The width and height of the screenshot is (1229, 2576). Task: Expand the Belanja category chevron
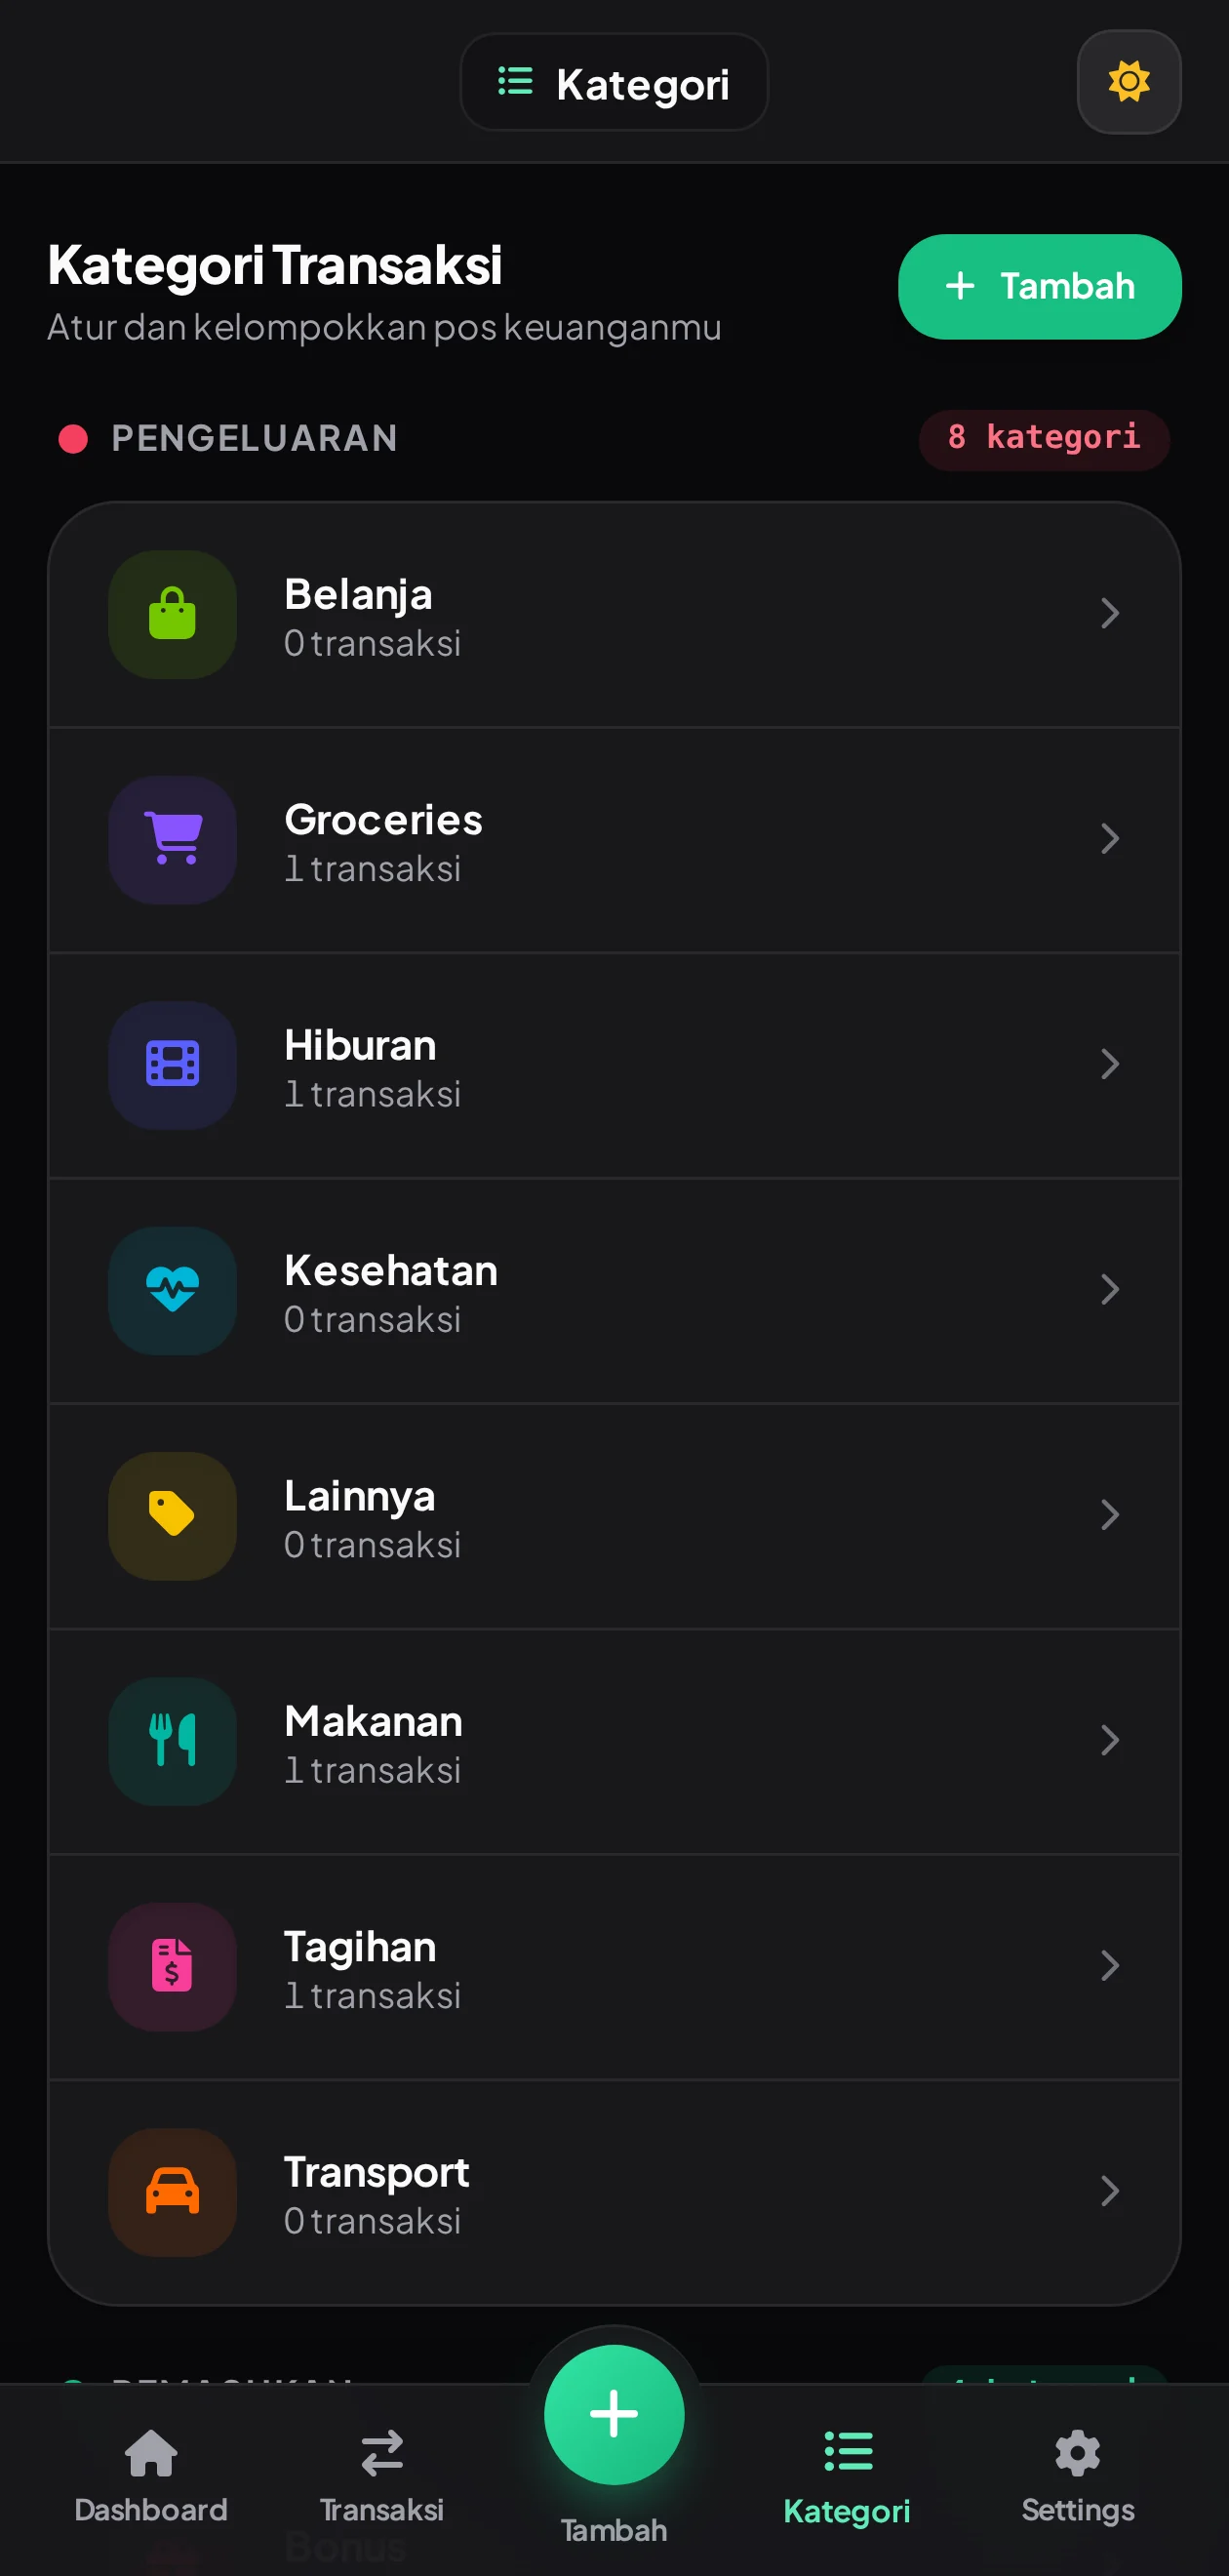[x=1109, y=613]
